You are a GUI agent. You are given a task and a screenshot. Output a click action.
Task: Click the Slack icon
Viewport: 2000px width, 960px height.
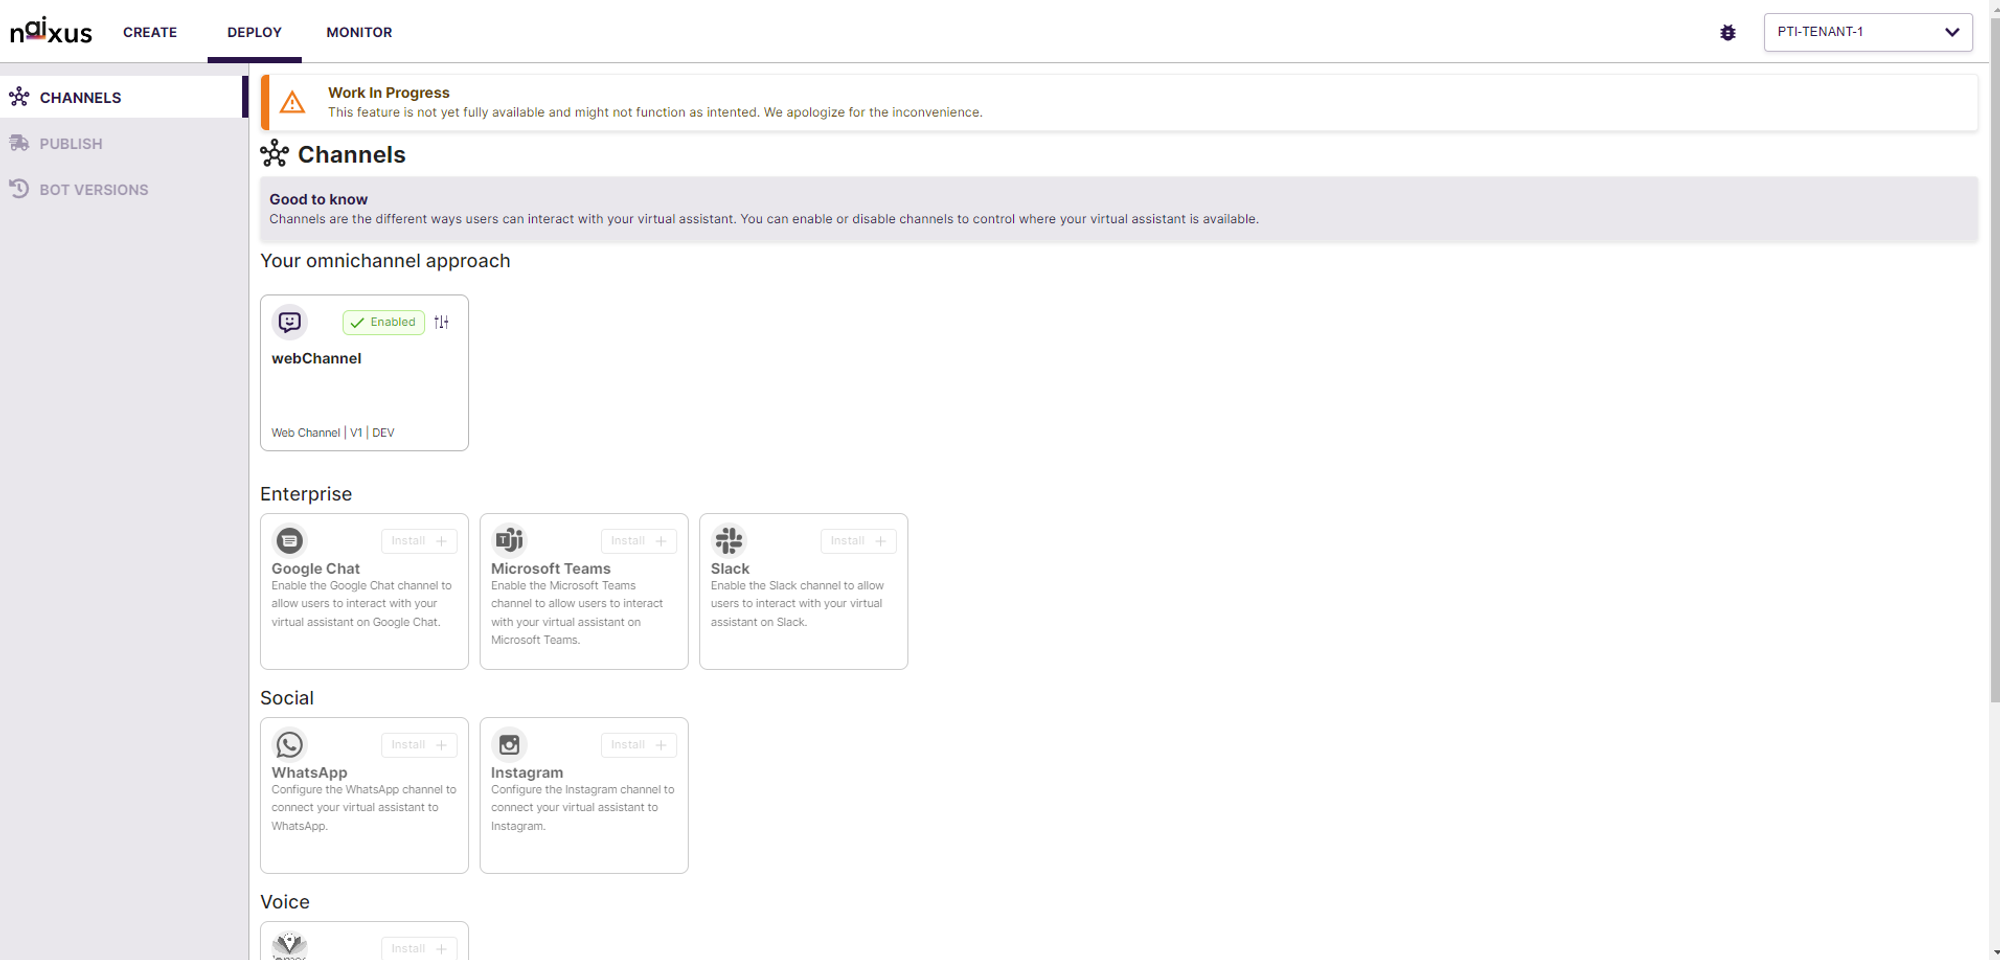pos(729,540)
